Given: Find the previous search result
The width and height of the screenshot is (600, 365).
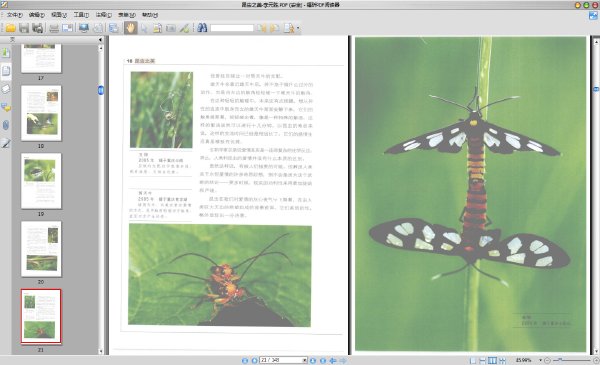Looking at the screenshot, I should (x=261, y=28).
